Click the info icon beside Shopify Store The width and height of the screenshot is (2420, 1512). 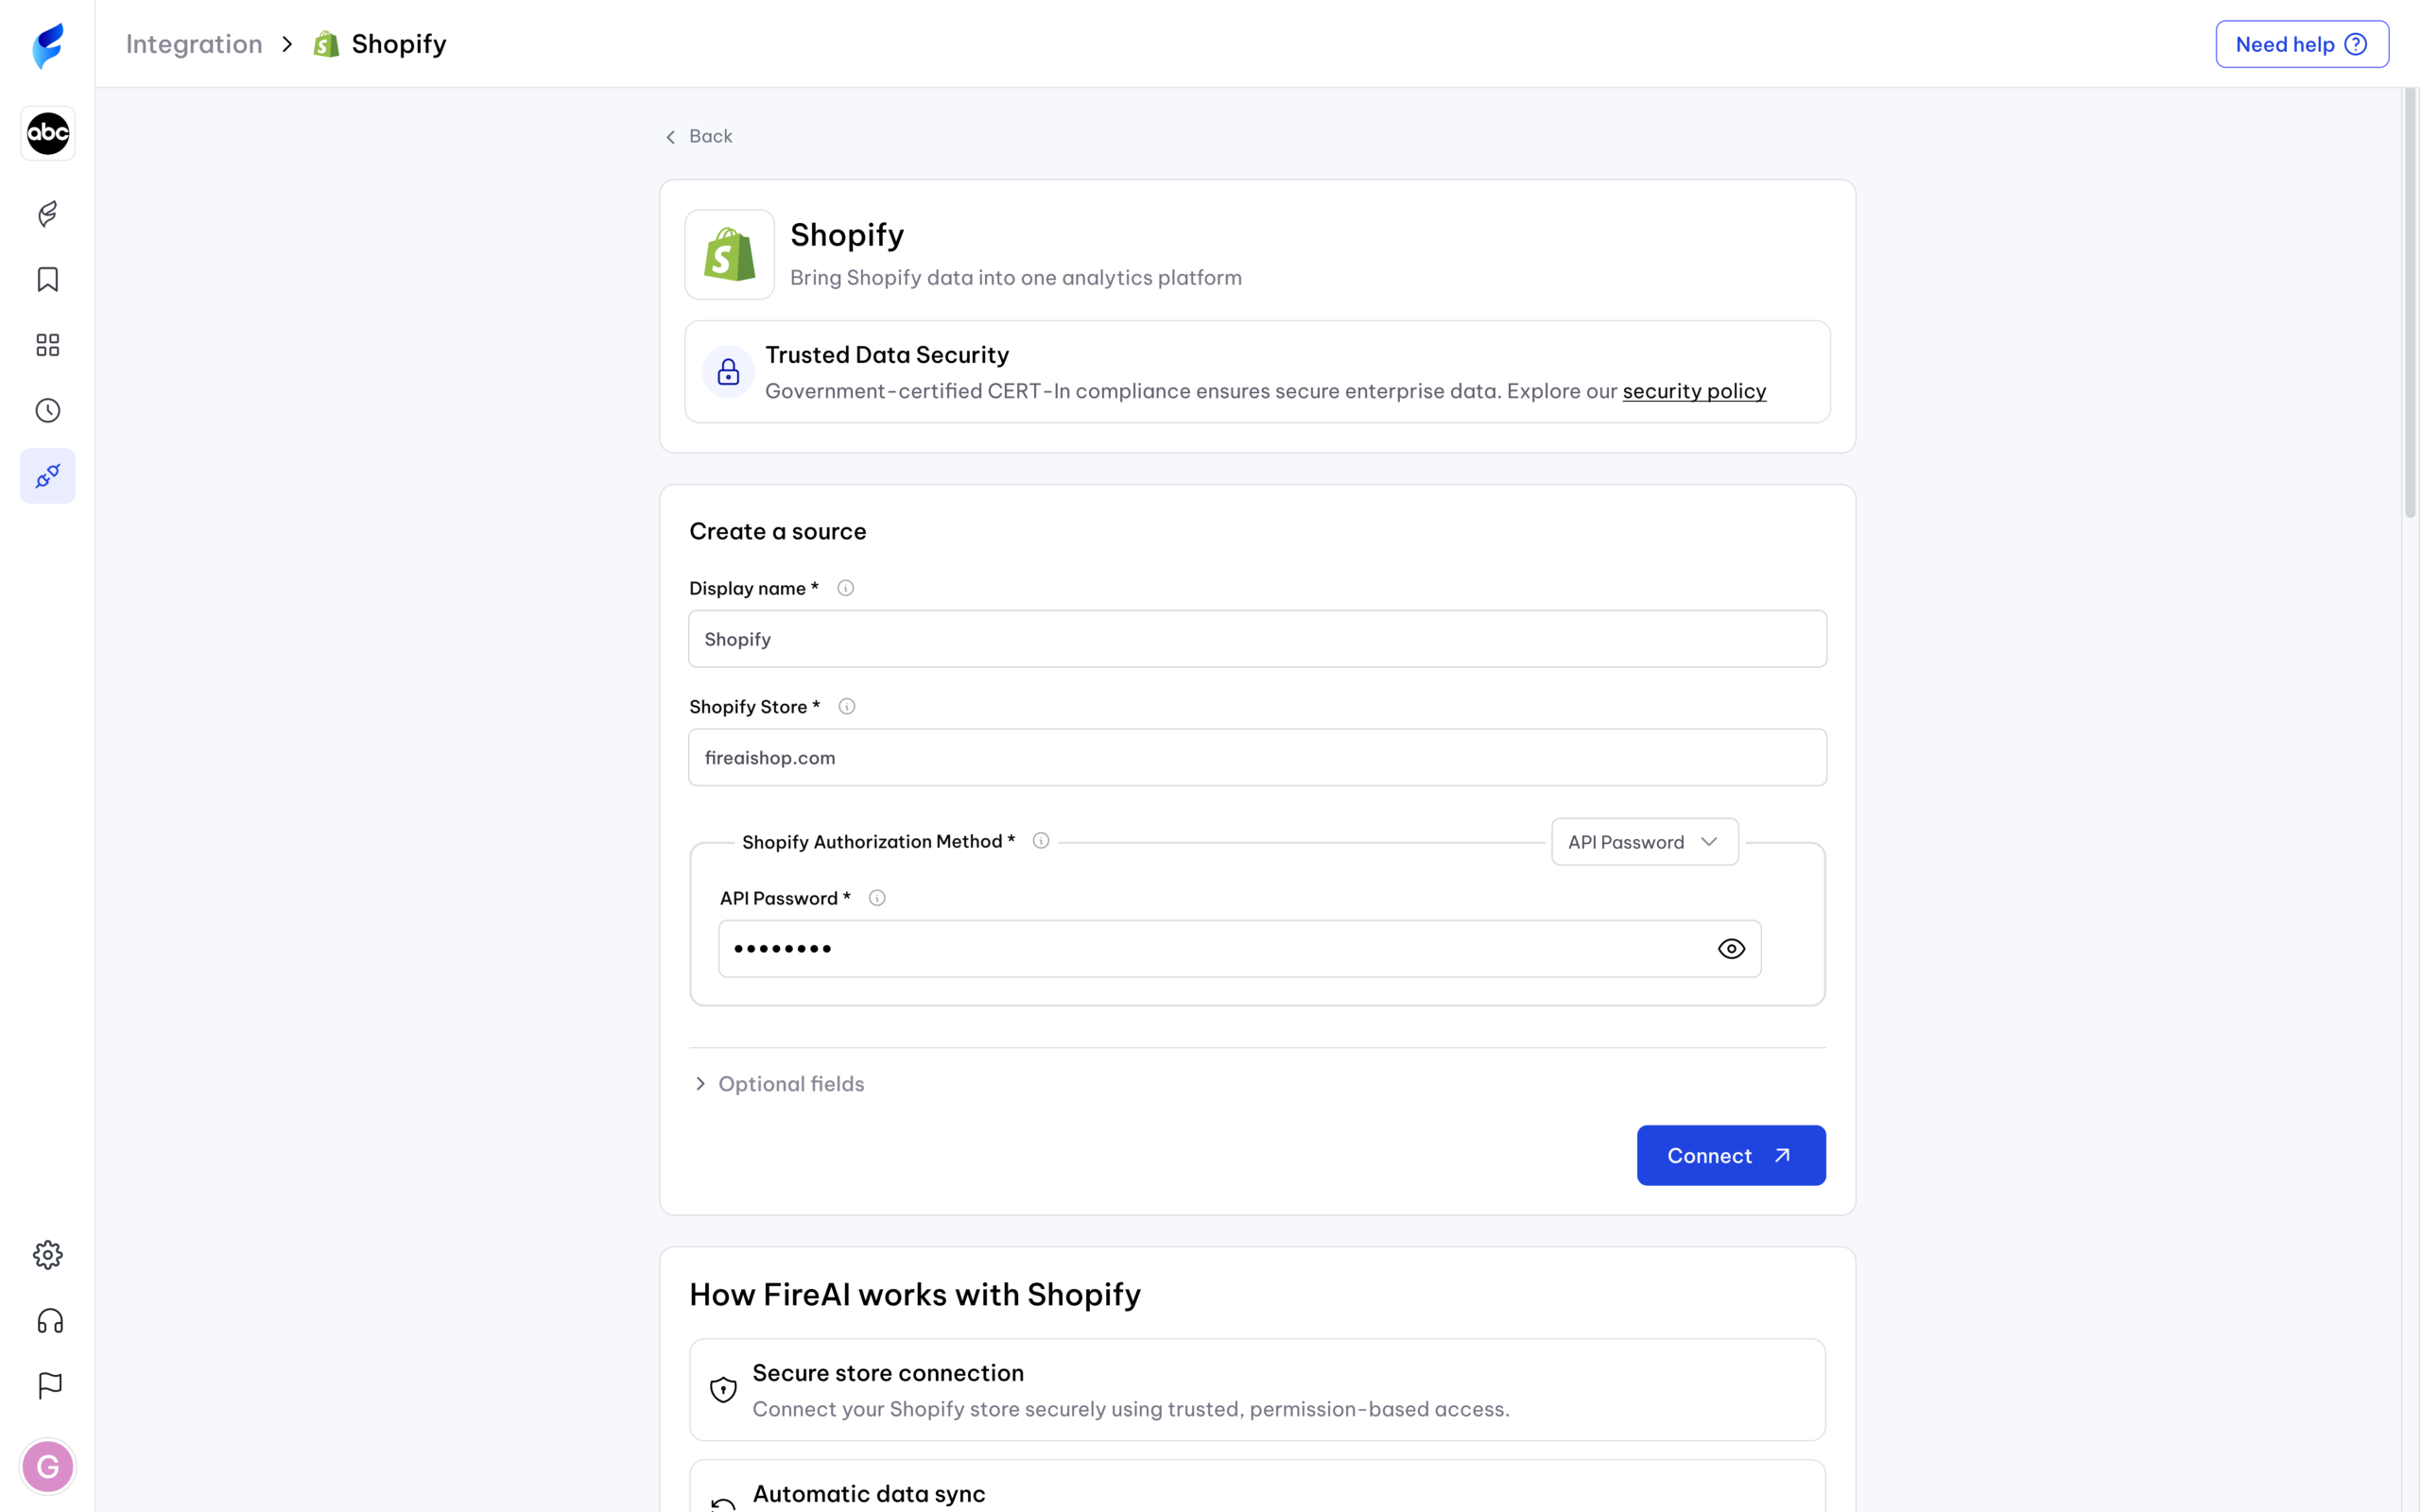coord(846,707)
